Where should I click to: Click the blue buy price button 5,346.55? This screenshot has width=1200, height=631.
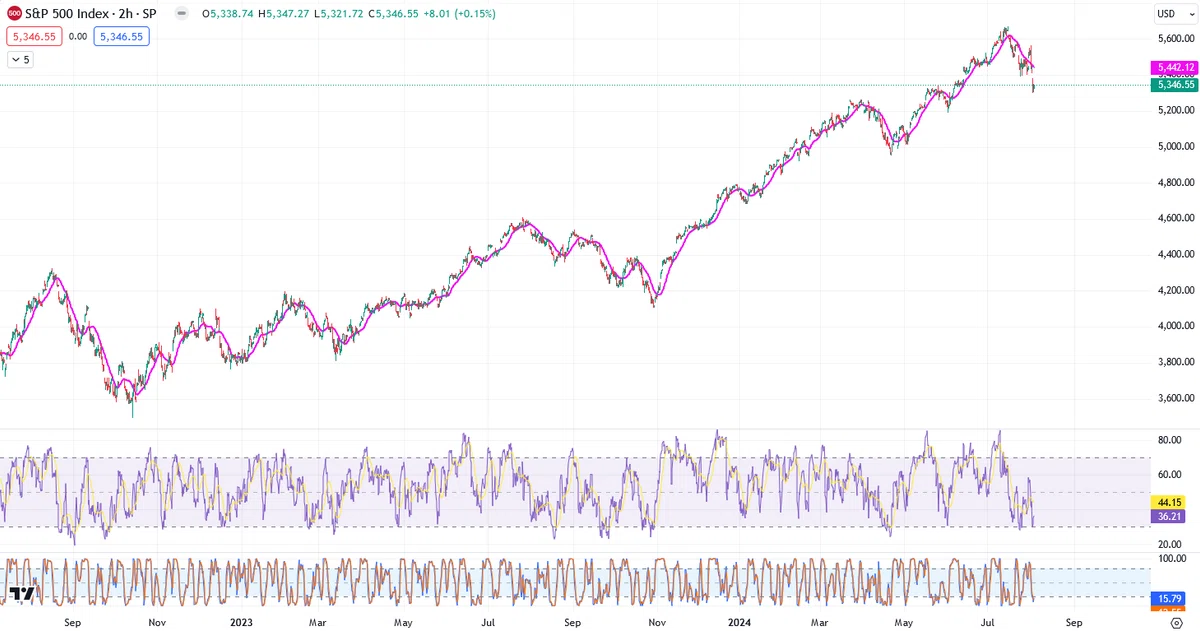click(121, 36)
